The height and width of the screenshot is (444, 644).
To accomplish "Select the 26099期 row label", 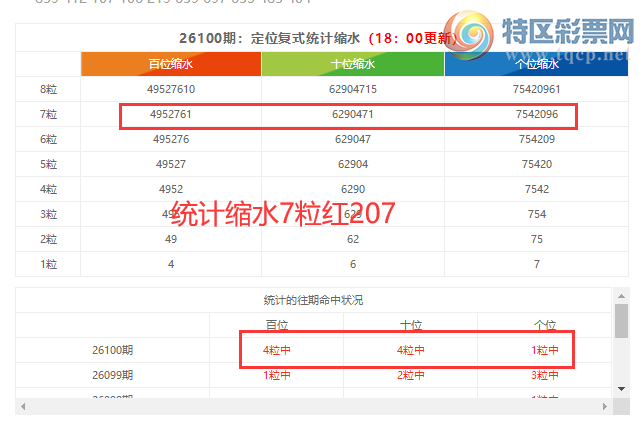I will click(x=111, y=375).
